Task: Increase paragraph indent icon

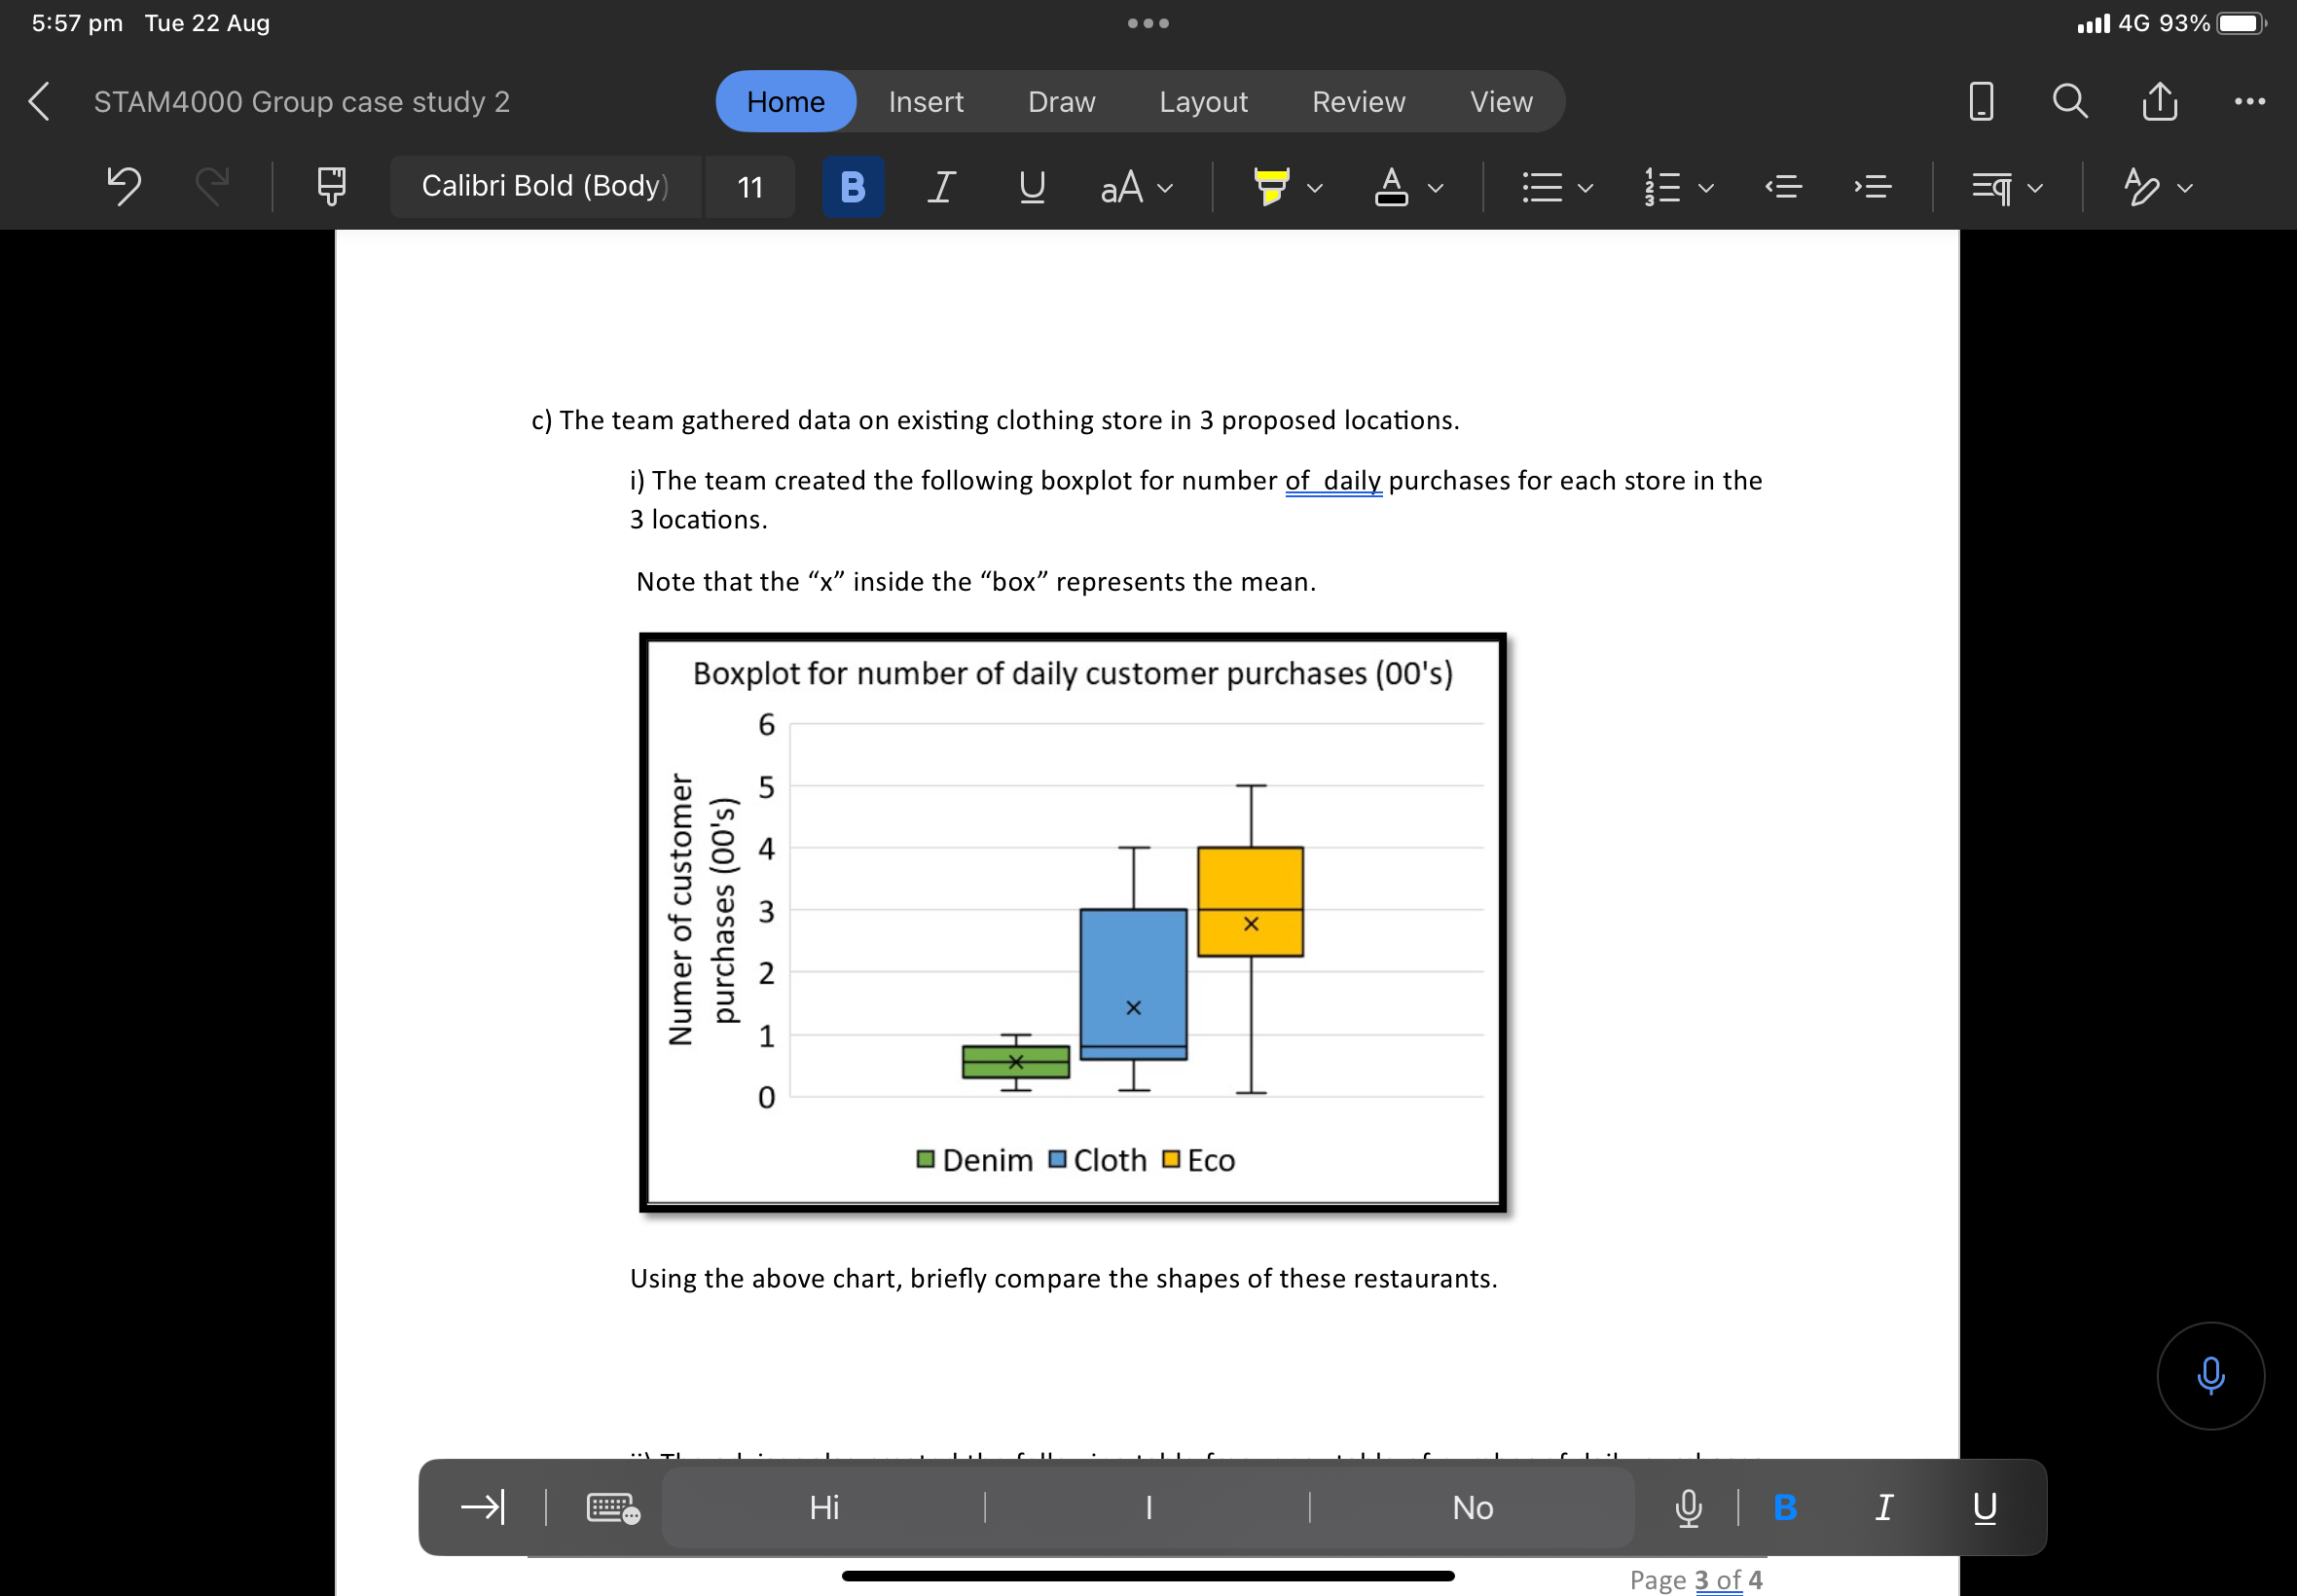Action: 1872,187
